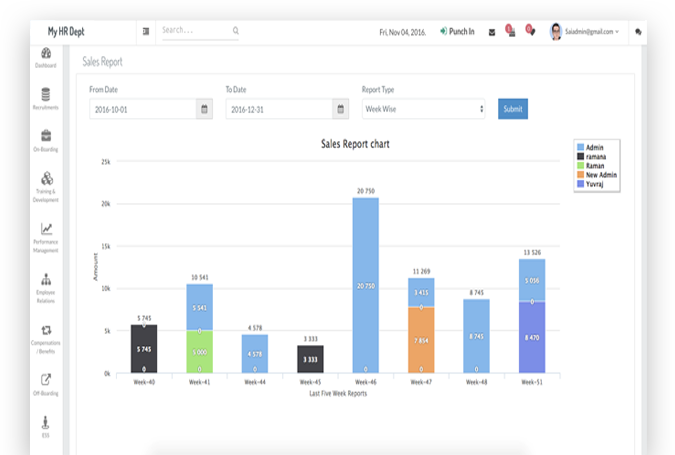Click the search magnifier icon

point(235,31)
